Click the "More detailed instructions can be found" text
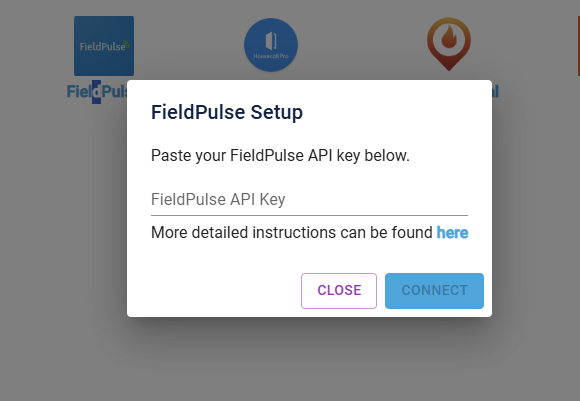Screen dimensions: 580x401 click(292, 233)
